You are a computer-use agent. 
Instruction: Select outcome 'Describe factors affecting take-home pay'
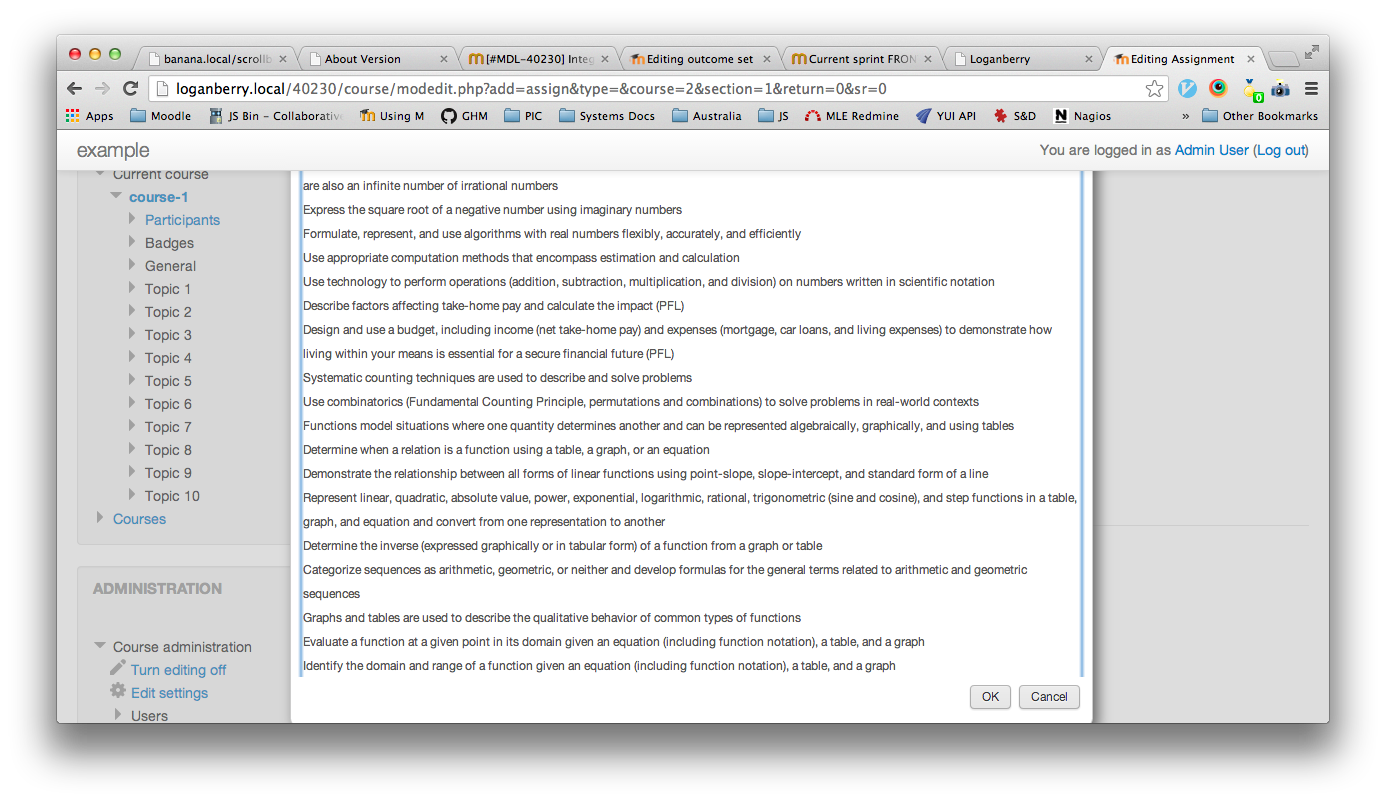(493, 306)
